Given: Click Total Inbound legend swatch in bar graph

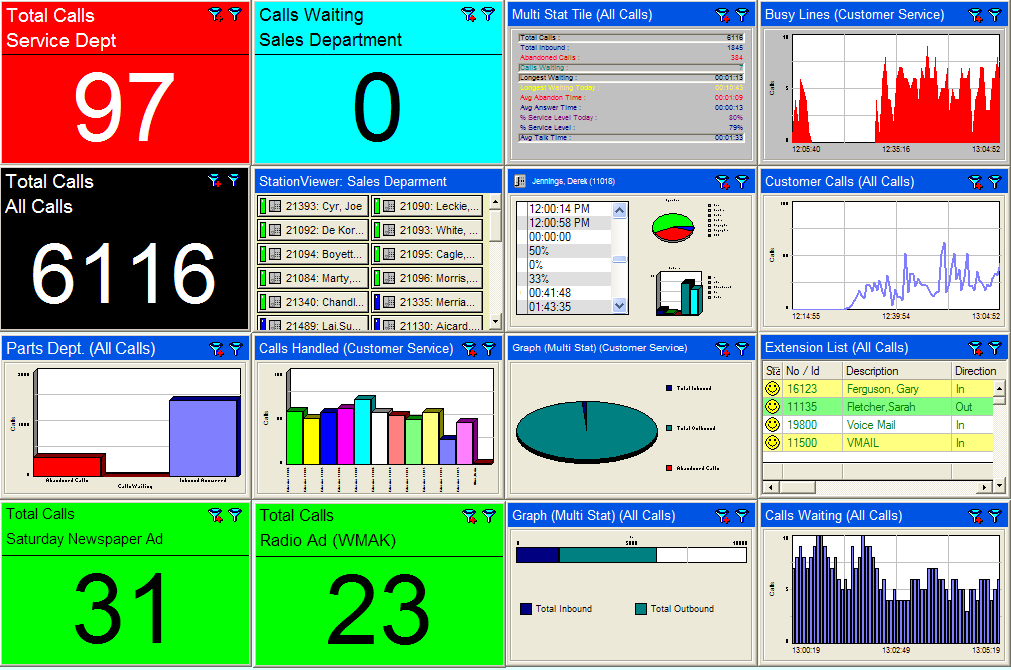Looking at the screenshot, I should pyautogui.click(x=525, y=608).
